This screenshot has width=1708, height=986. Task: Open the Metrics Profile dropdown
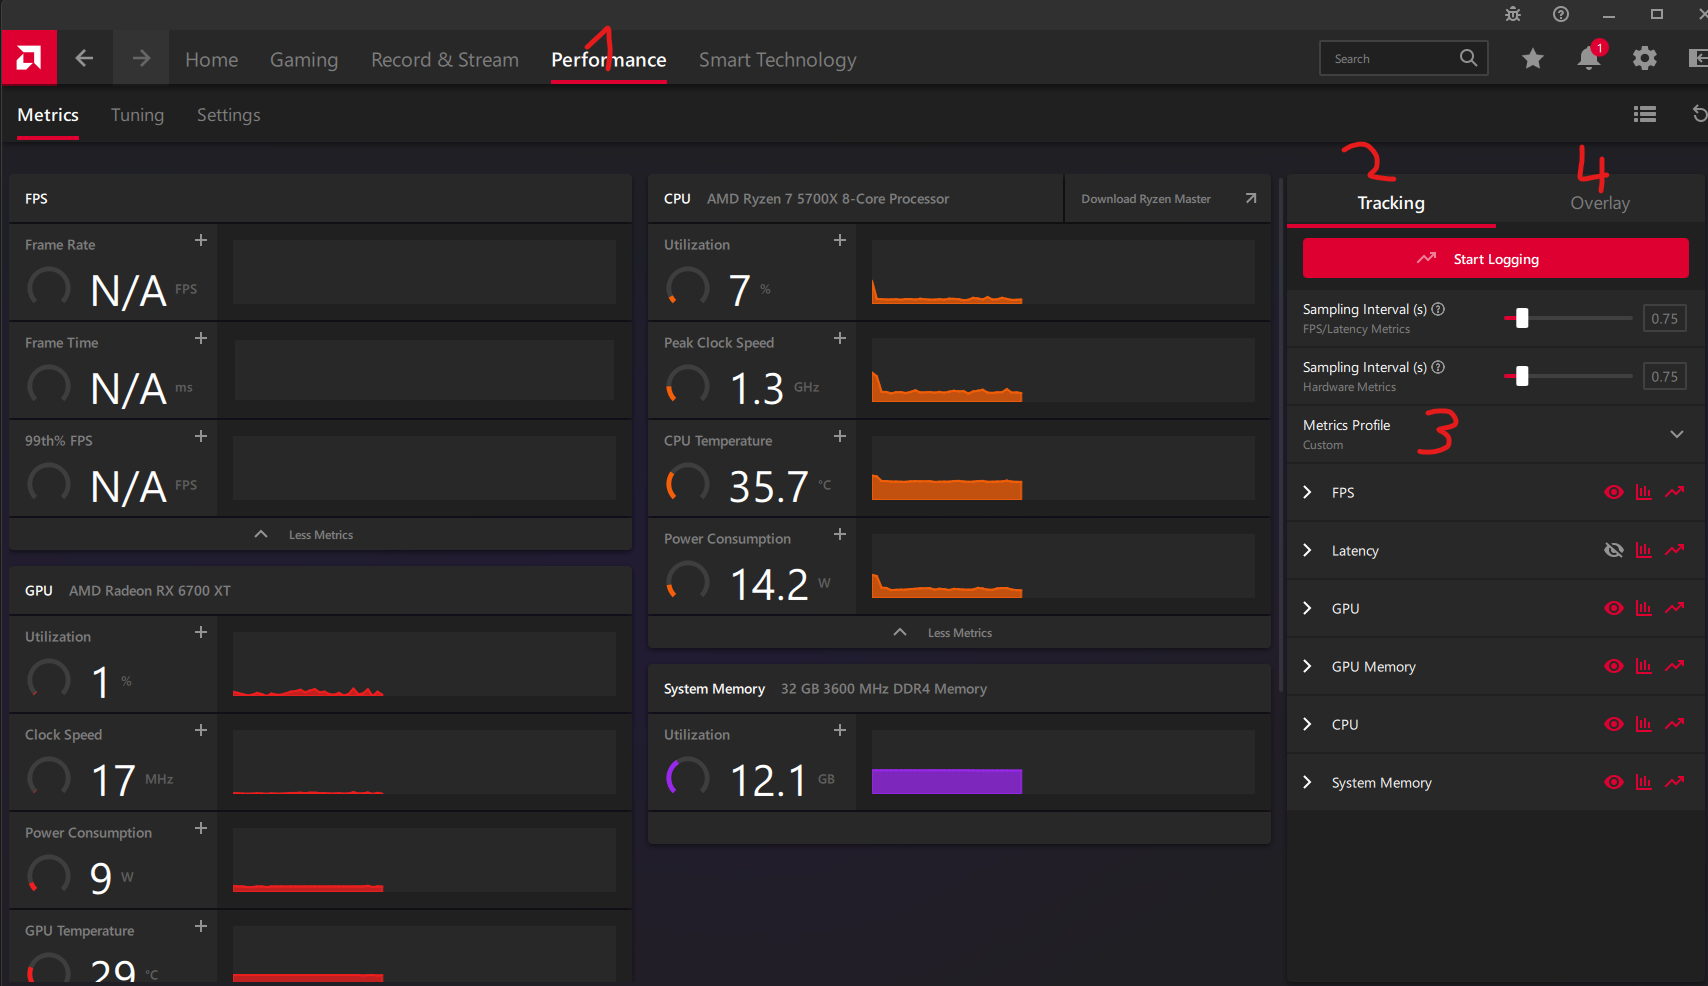1495,434
